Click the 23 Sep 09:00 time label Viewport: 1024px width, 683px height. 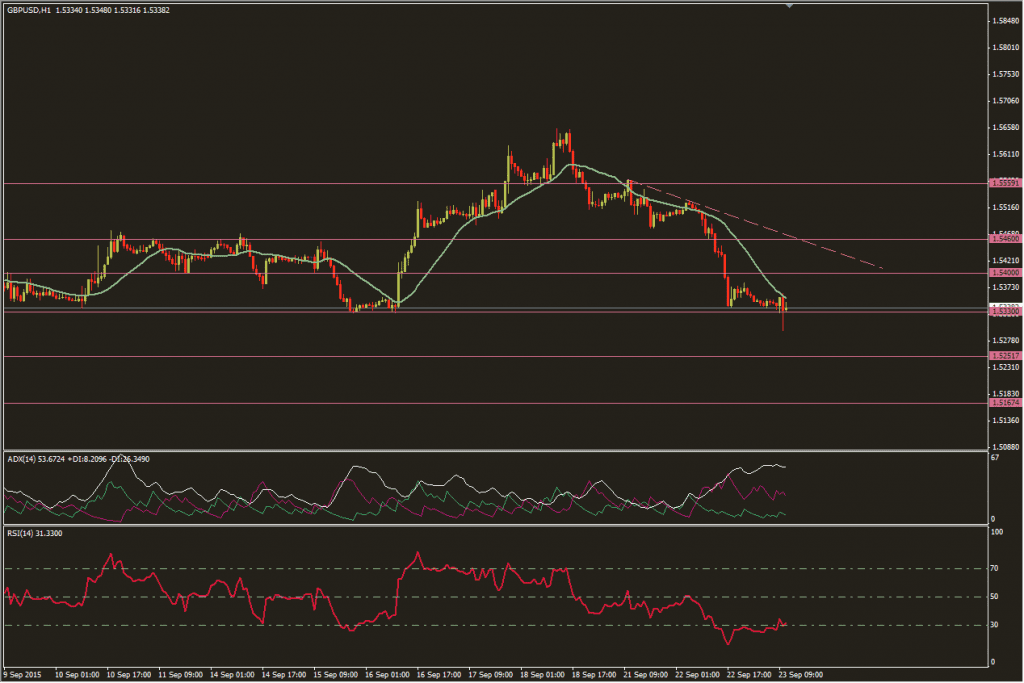pyautogui.click(x=801, y=675)
